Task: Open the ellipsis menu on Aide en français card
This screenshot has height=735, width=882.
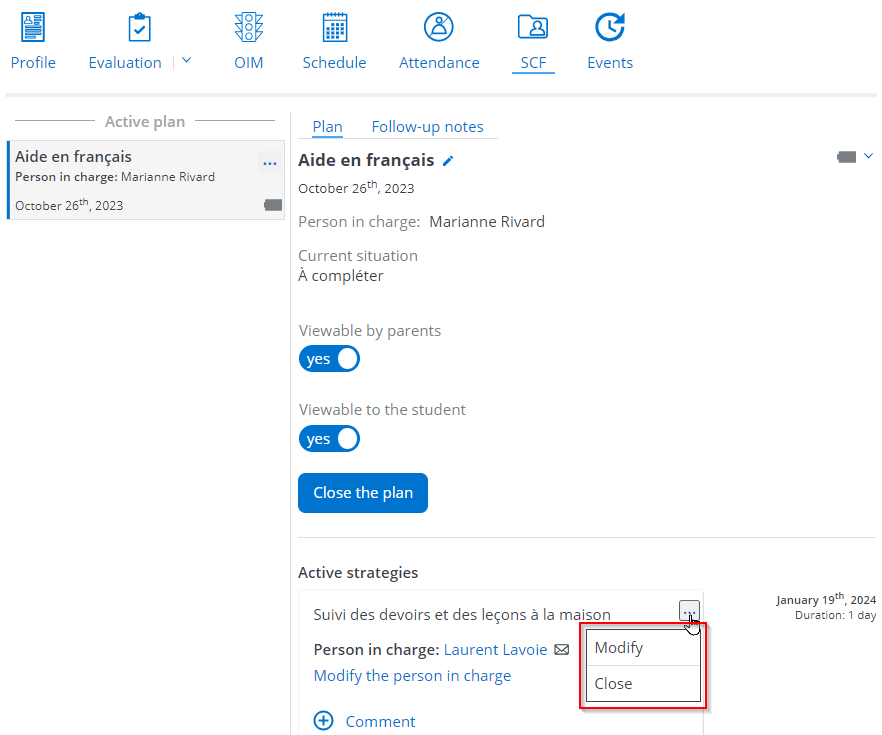Action: point(269,163)
